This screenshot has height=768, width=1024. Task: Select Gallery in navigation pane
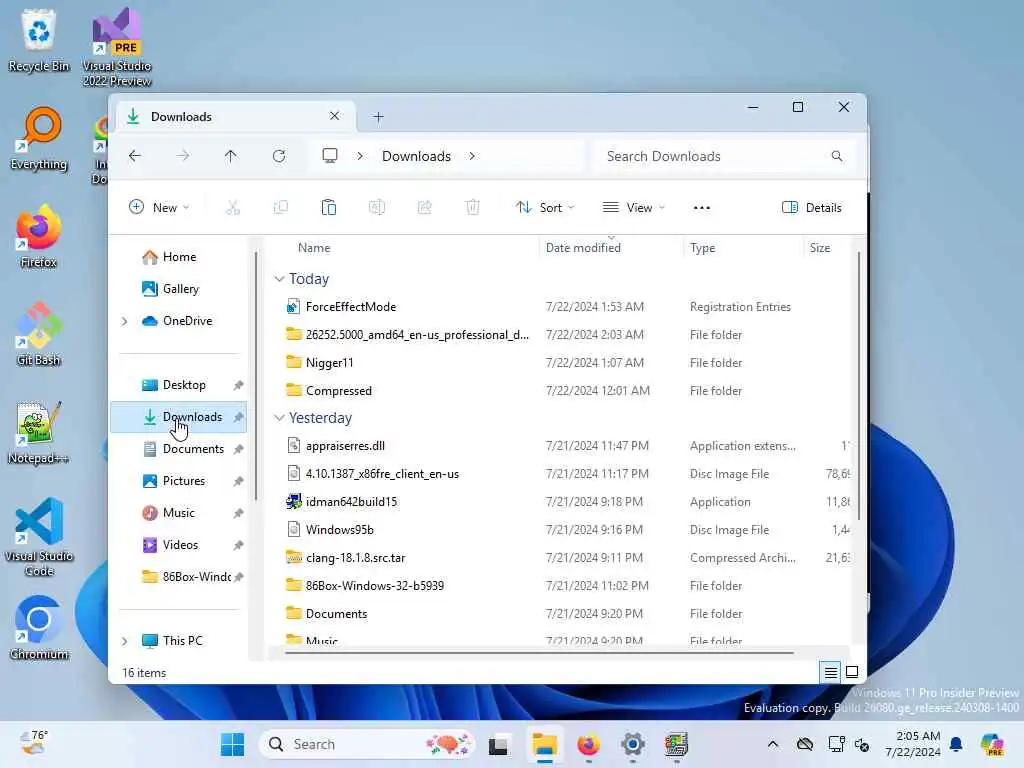179,289
